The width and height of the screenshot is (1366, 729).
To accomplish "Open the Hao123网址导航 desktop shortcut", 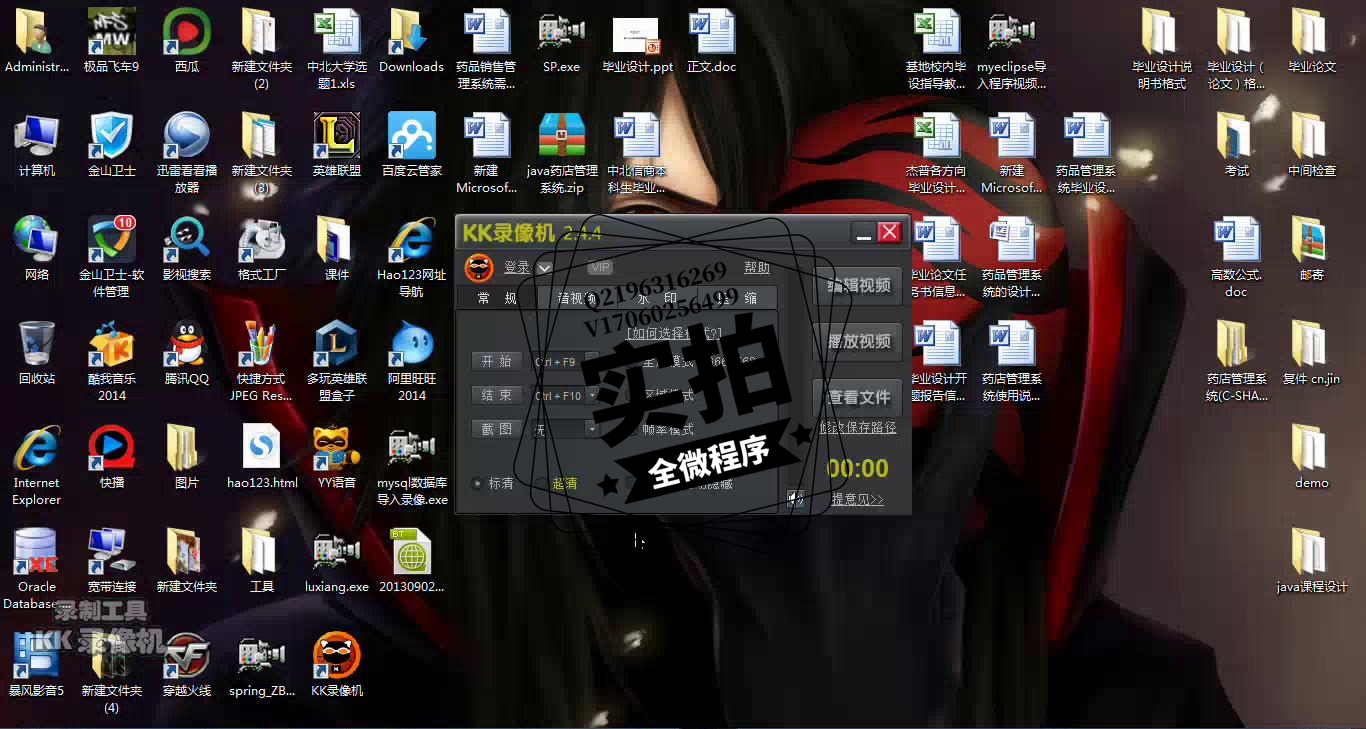I will tap(412, 257).
